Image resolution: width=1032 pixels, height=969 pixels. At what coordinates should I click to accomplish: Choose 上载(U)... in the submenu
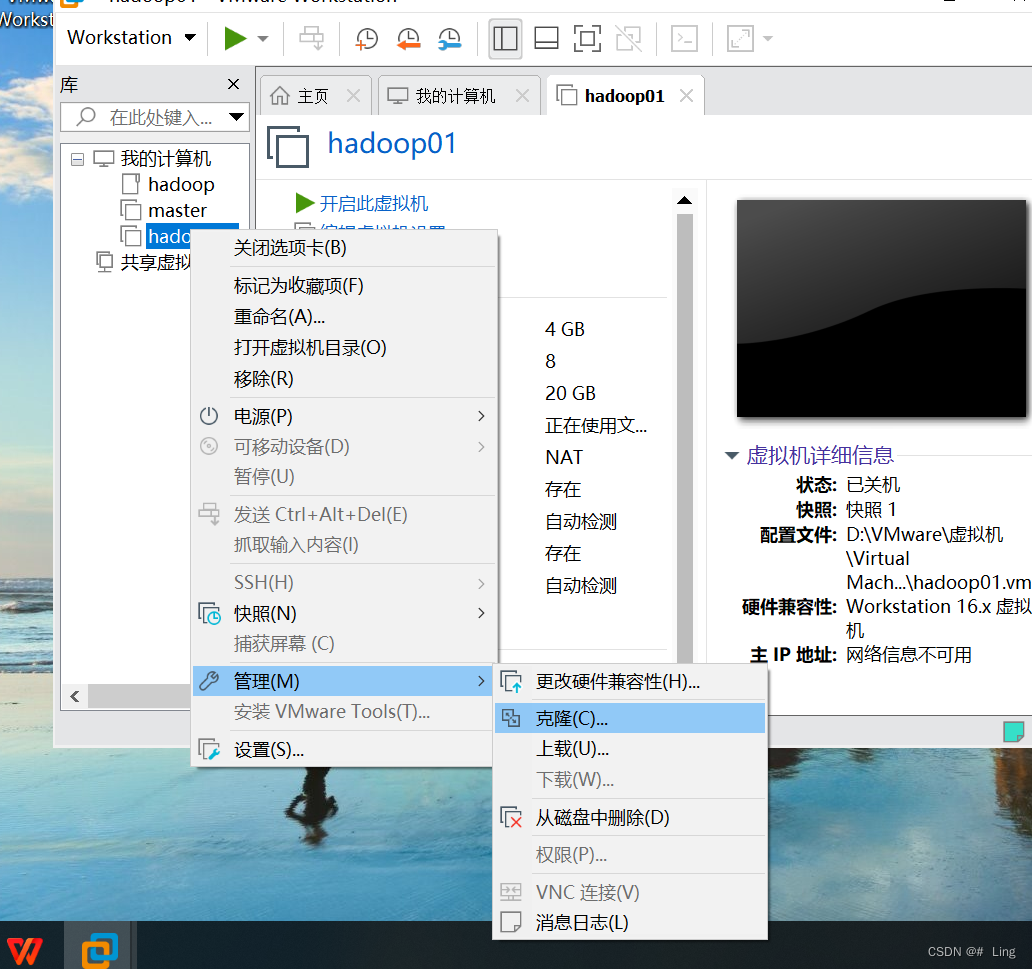pos(630,749)
